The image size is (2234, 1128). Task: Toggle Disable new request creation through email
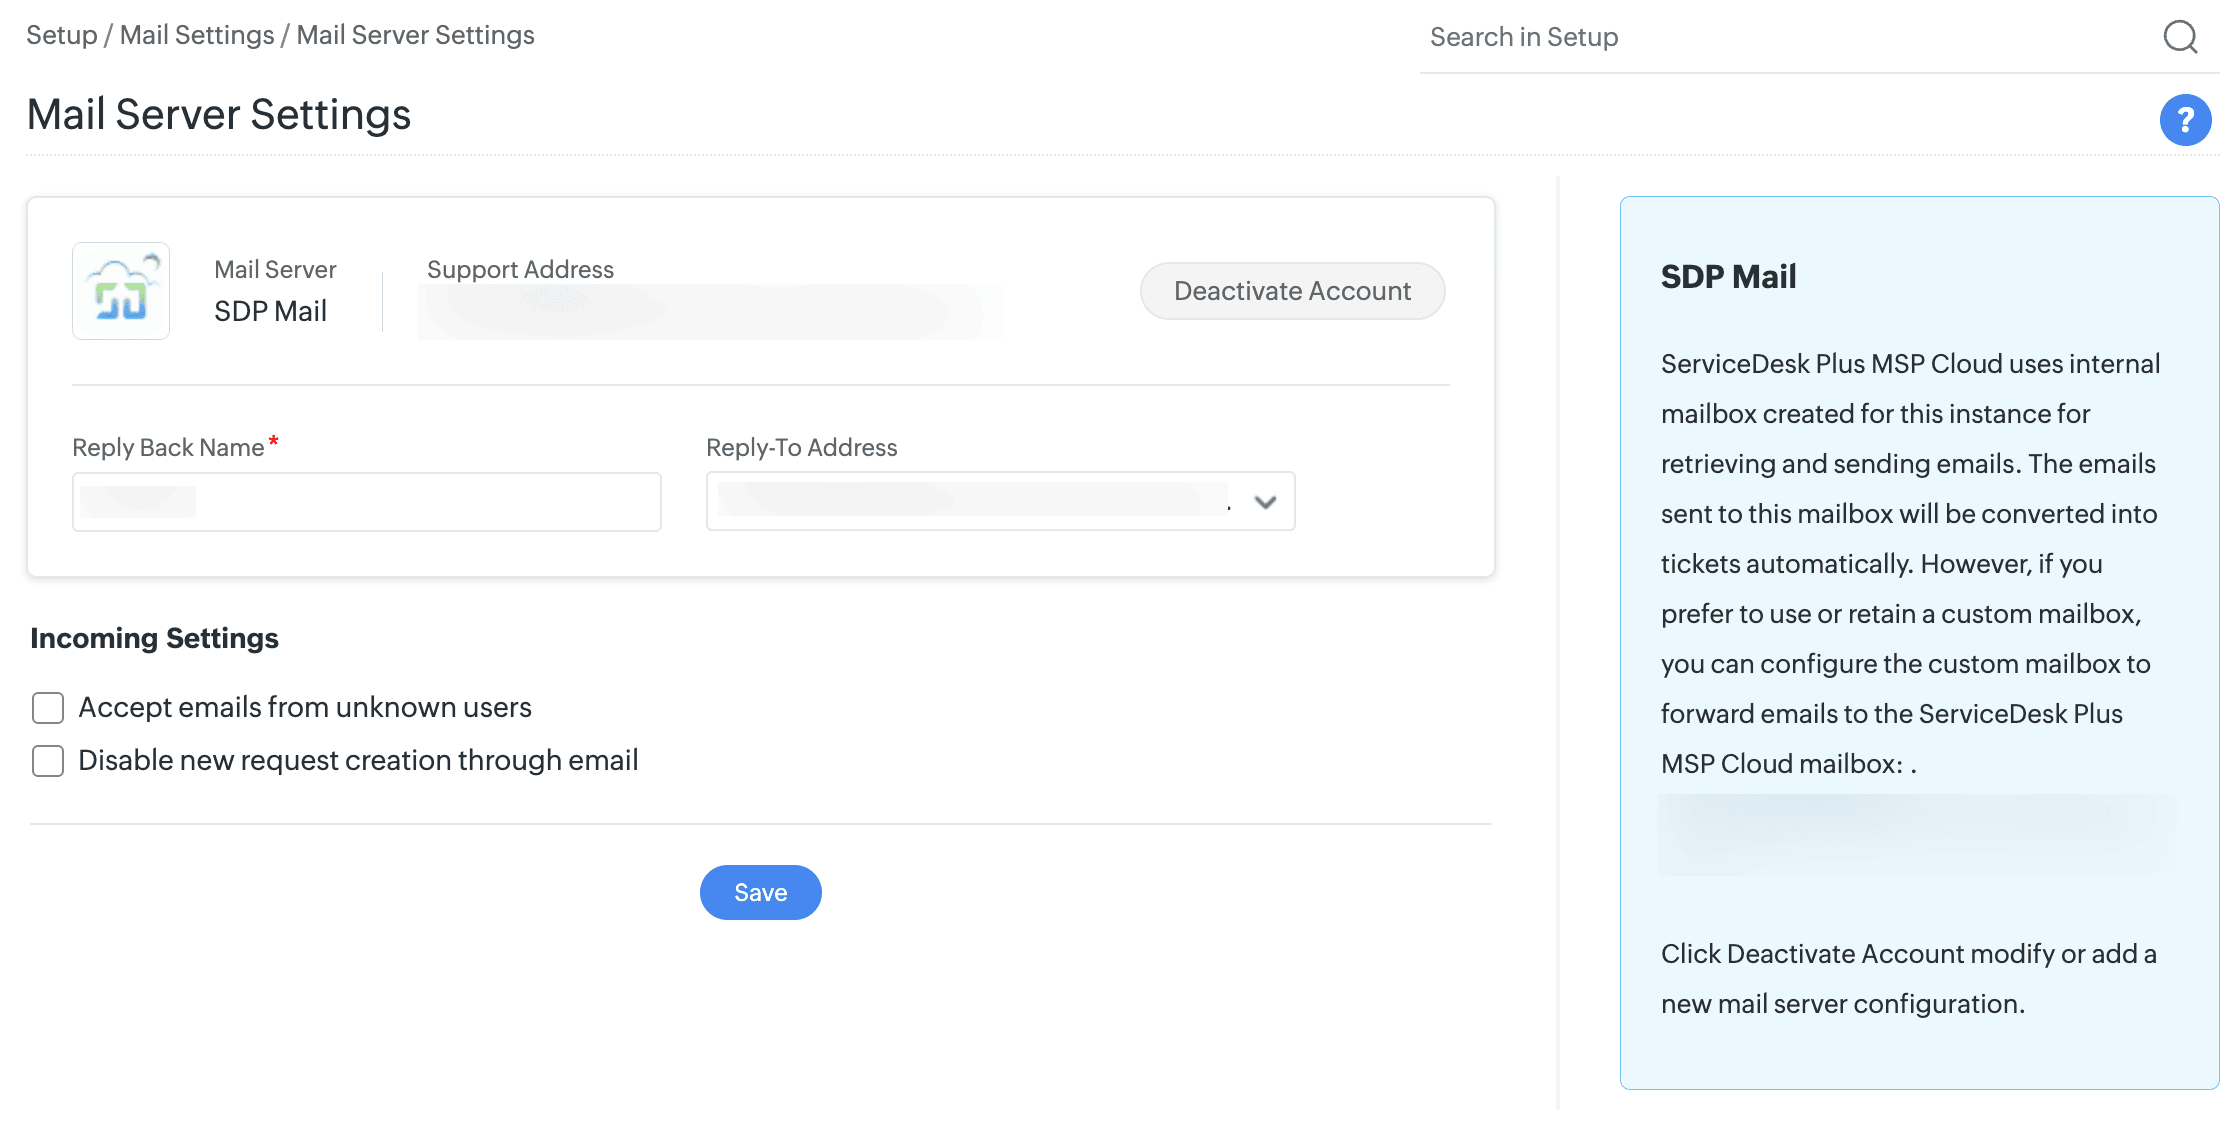48,761
